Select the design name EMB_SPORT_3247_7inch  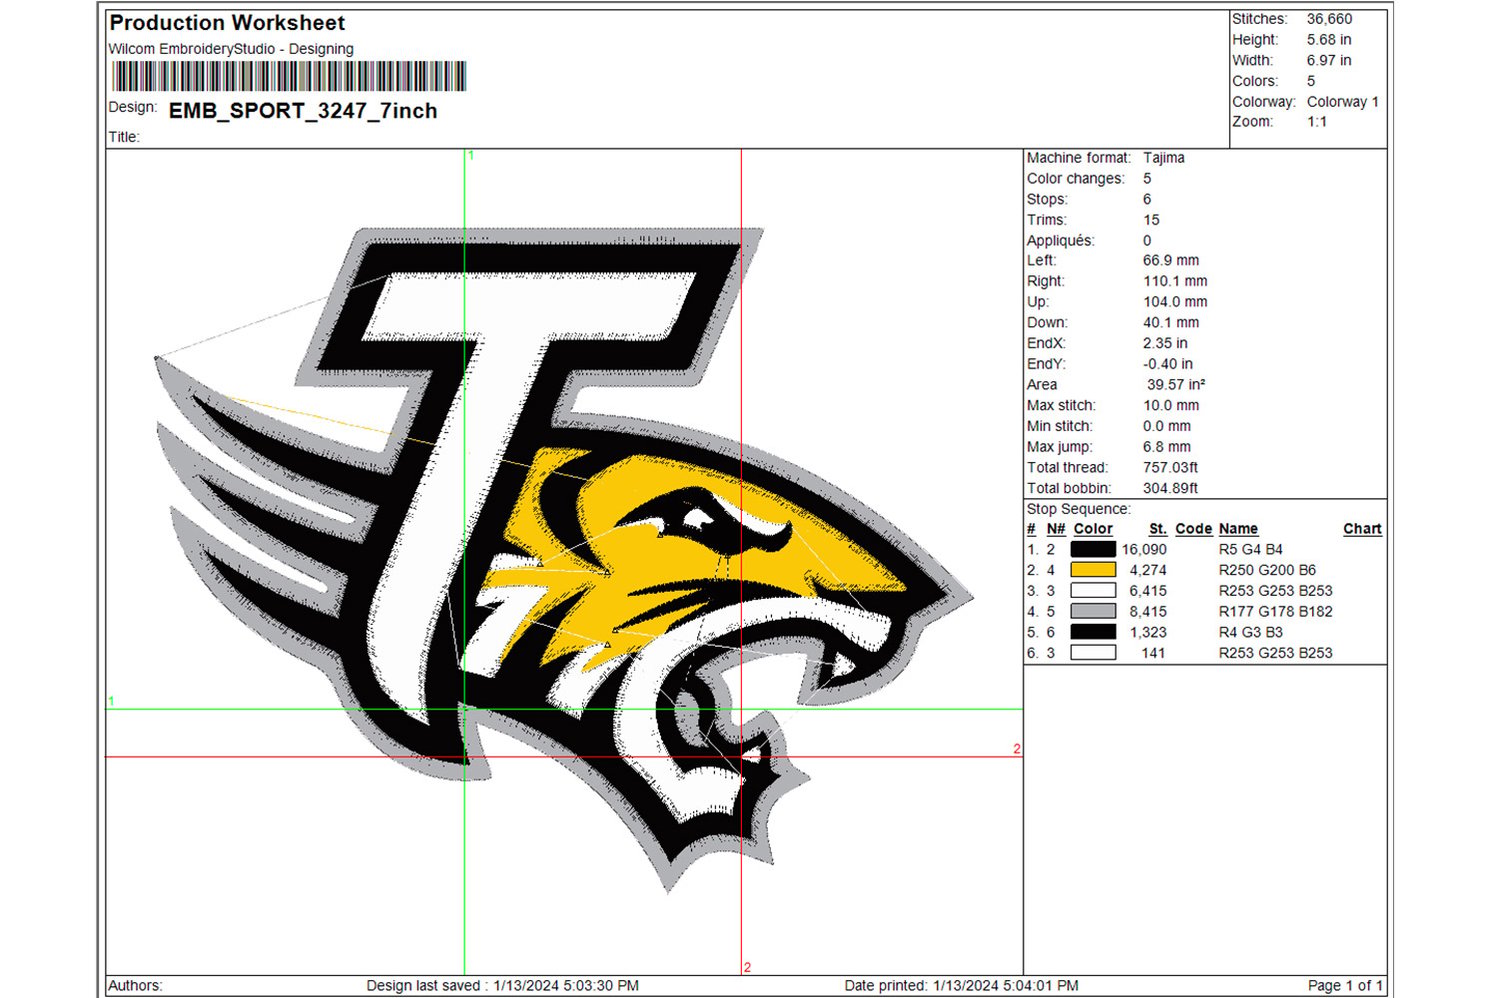pyautogui.click(x=303, y=111)
